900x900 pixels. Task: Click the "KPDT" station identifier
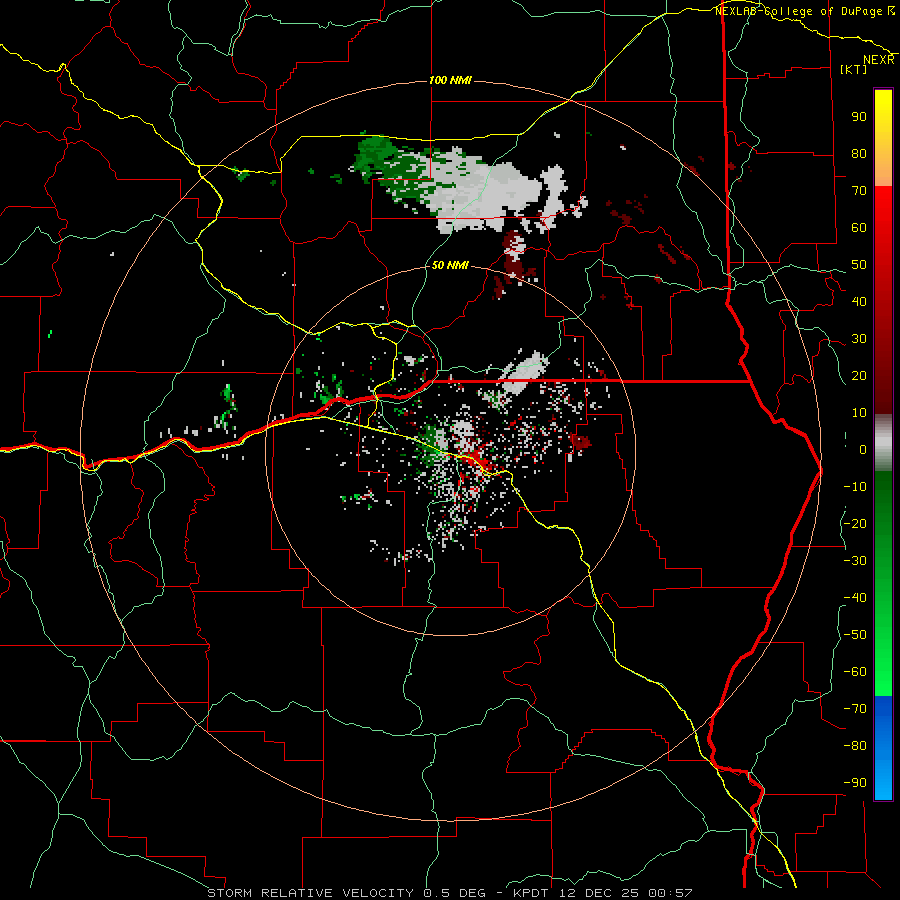530,893
